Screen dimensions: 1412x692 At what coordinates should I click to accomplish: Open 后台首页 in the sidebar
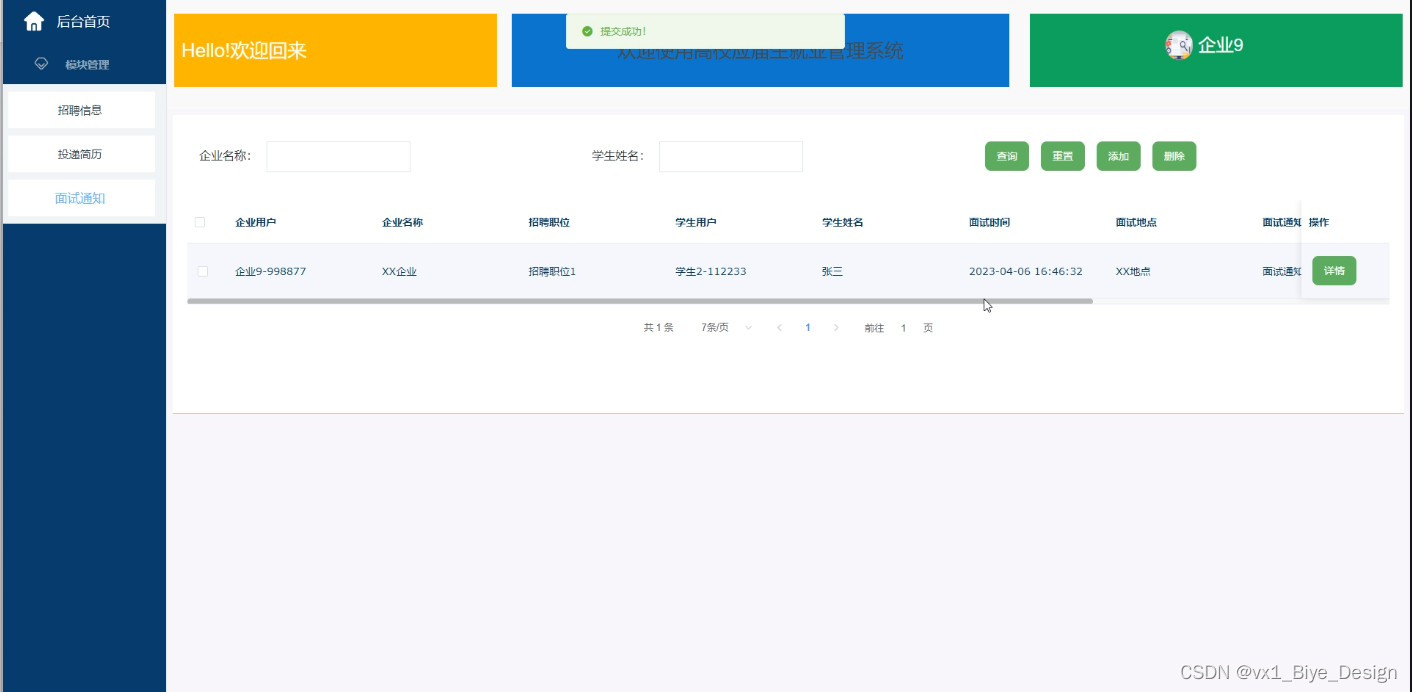click(x=83, y=21)
